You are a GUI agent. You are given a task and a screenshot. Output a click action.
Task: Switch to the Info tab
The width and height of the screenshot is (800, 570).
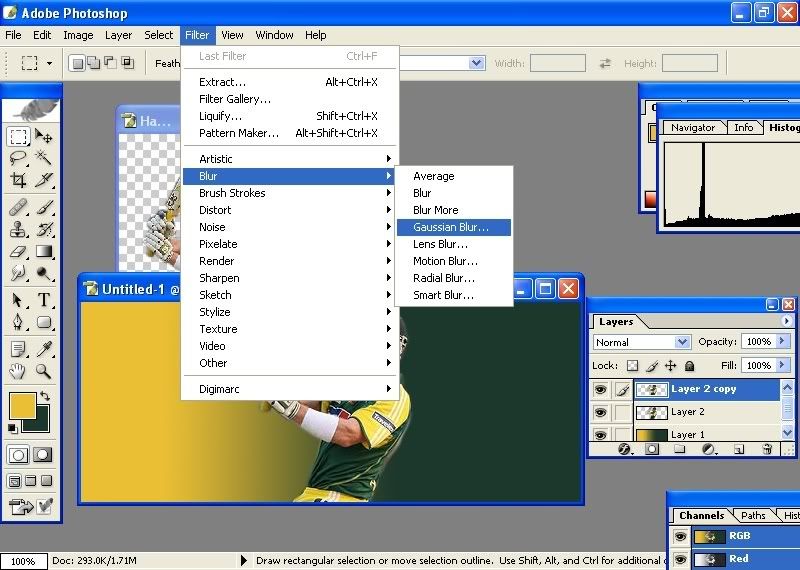[x=743, y=128]
